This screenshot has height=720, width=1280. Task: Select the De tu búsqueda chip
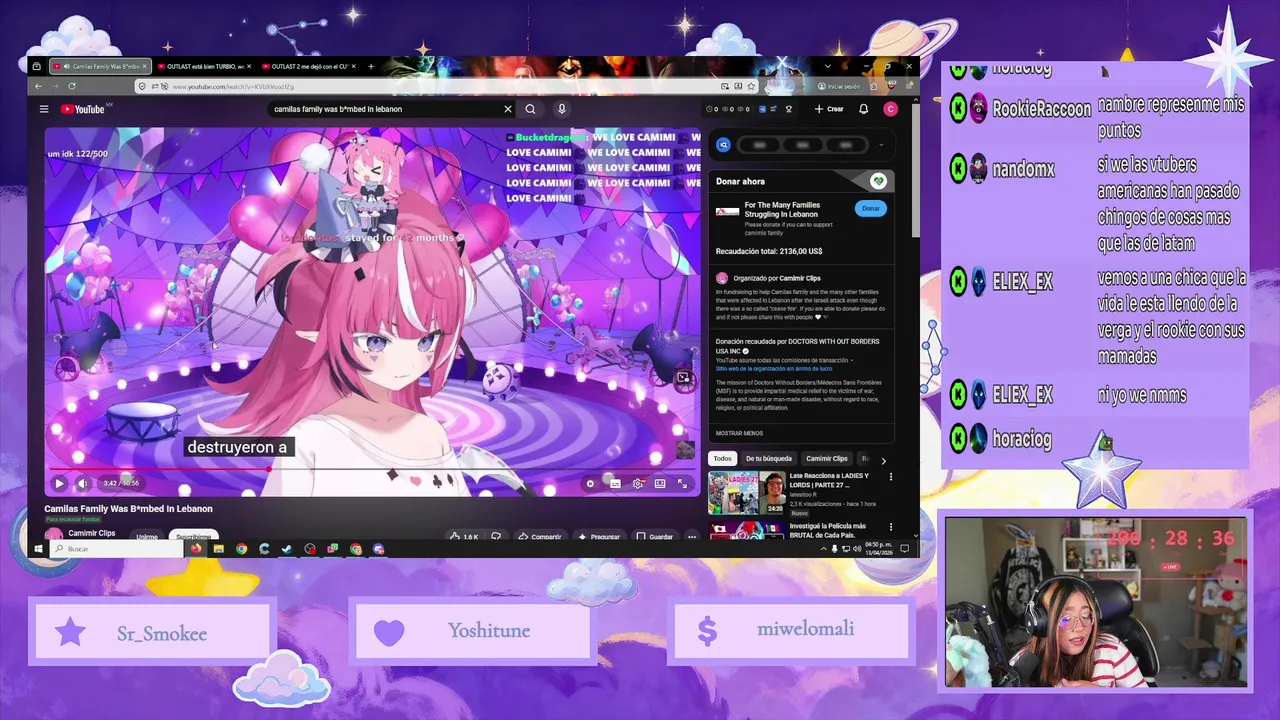point(768,458)
